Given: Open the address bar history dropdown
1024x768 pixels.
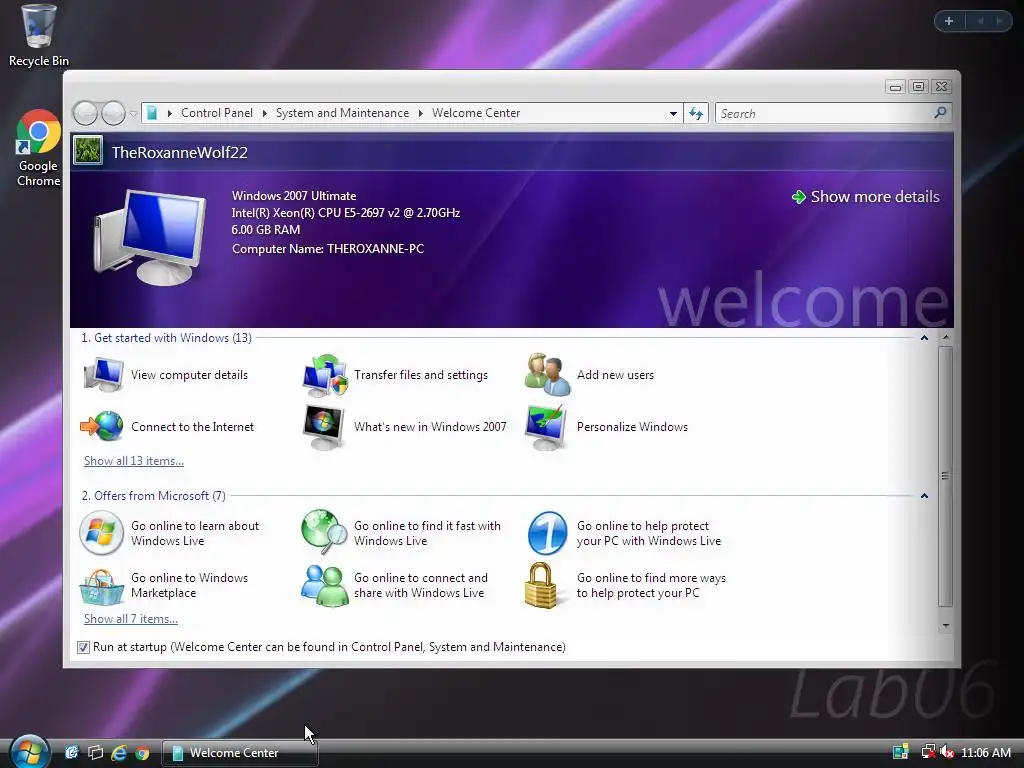Looking at the screenshot, I should click(x=673, y=114).
